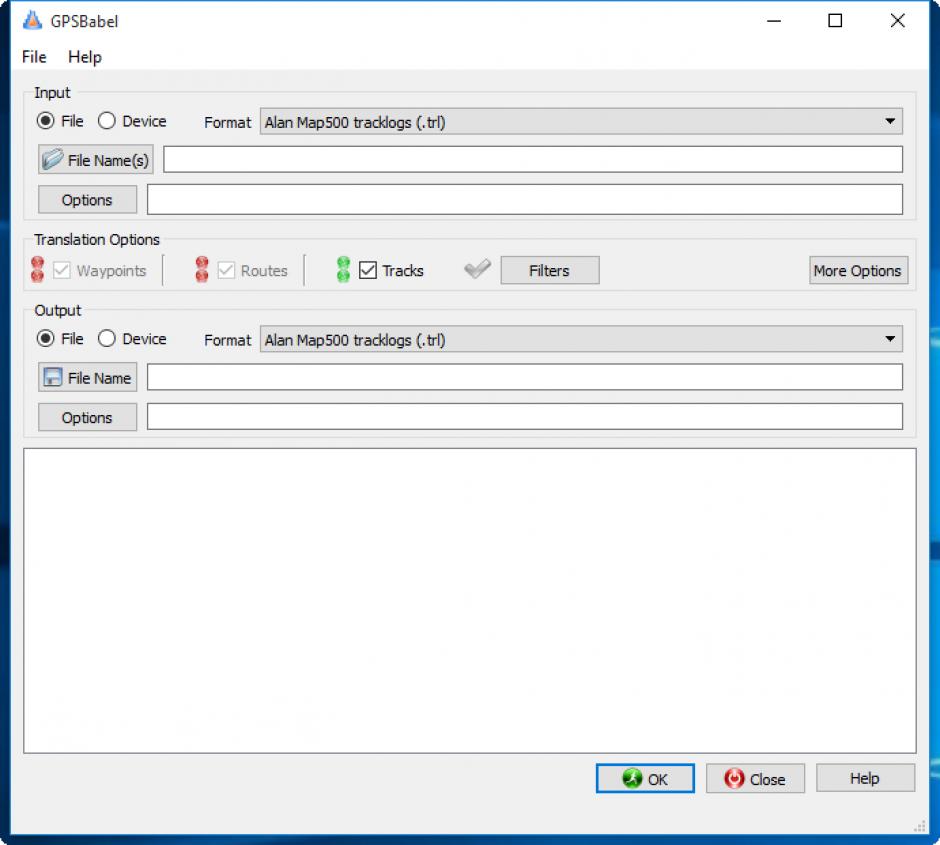Select the output File radio button

click(46, 339)
